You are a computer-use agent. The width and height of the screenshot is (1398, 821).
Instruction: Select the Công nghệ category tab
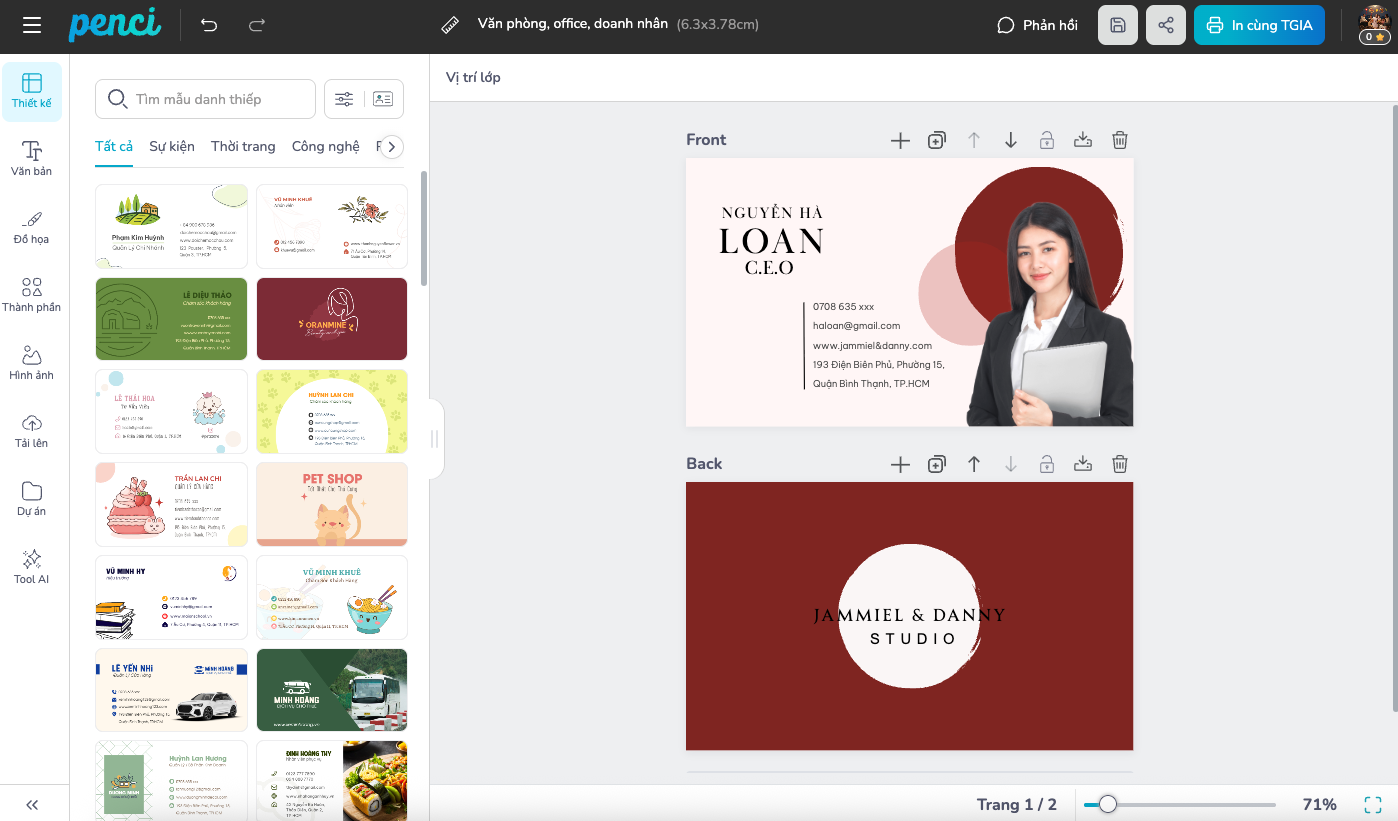coord(325,146)
